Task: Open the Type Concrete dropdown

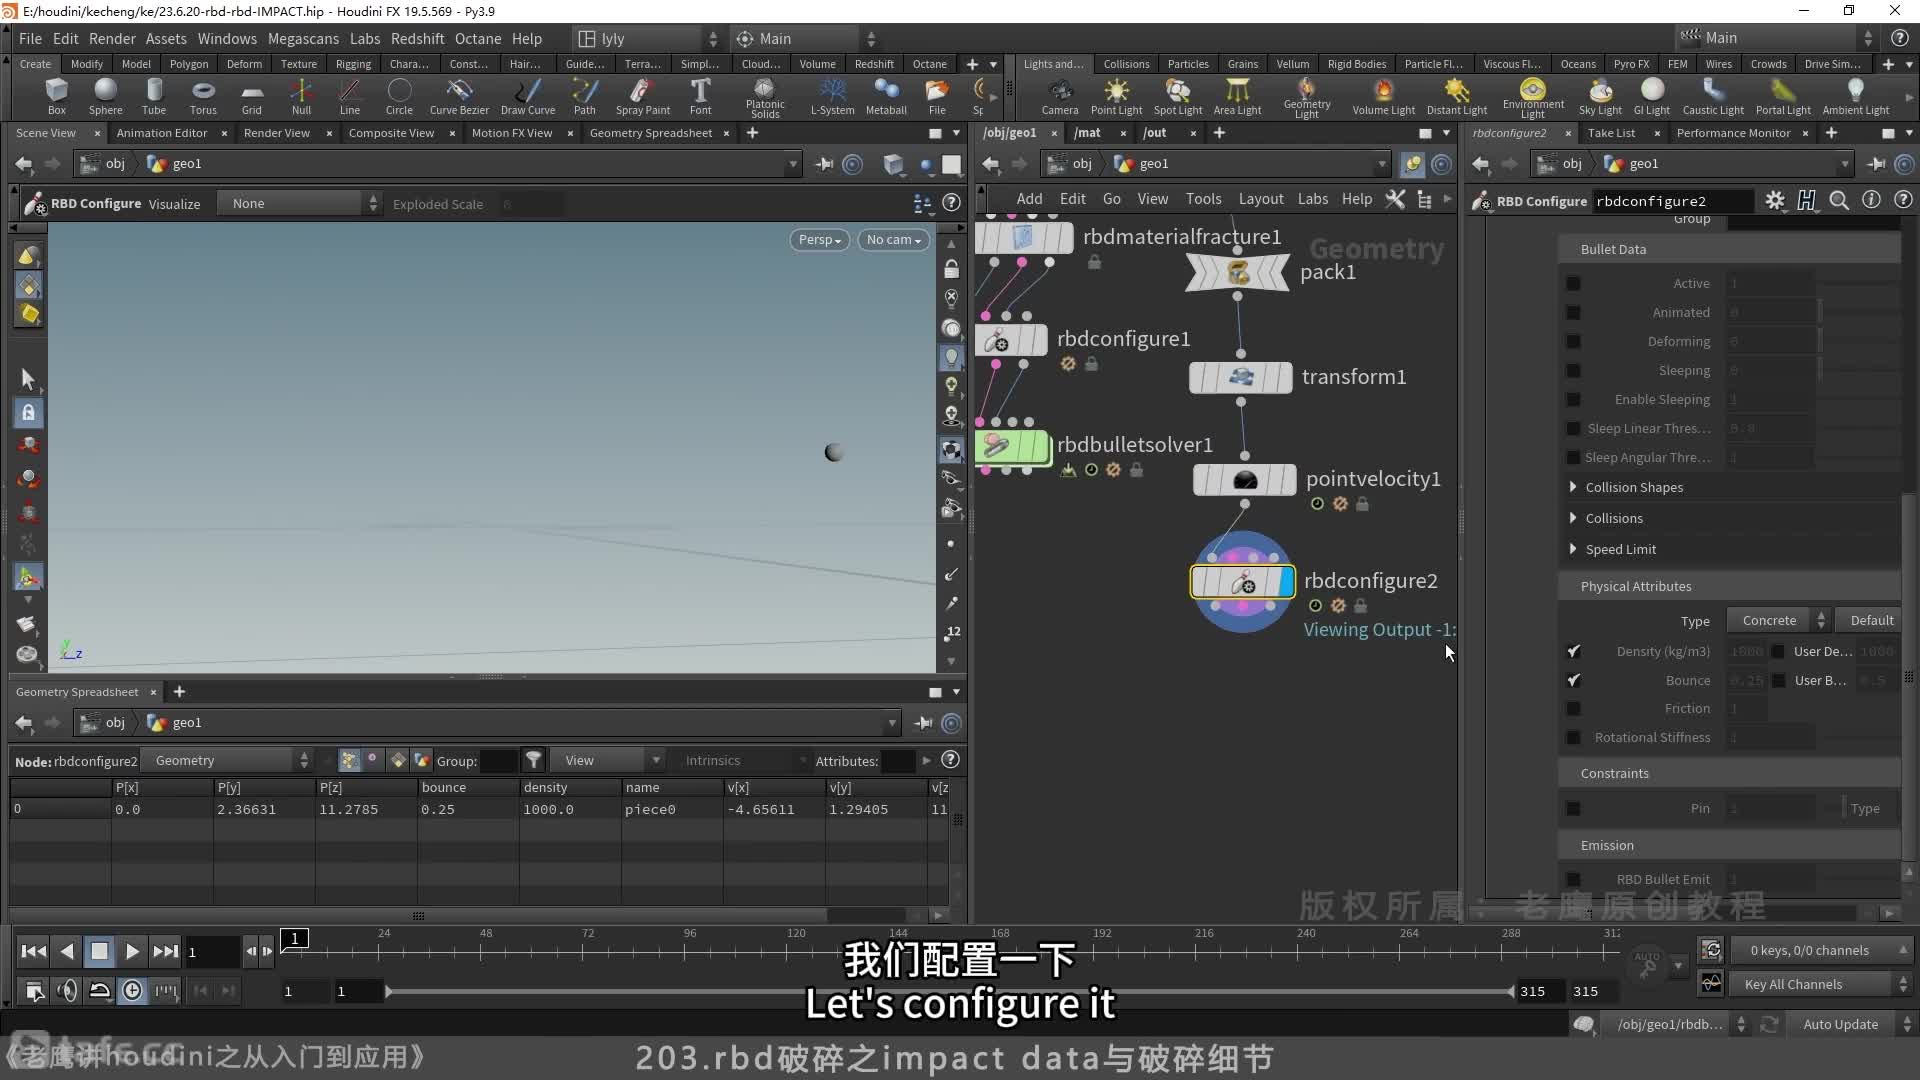Action: coord(1778,620)
